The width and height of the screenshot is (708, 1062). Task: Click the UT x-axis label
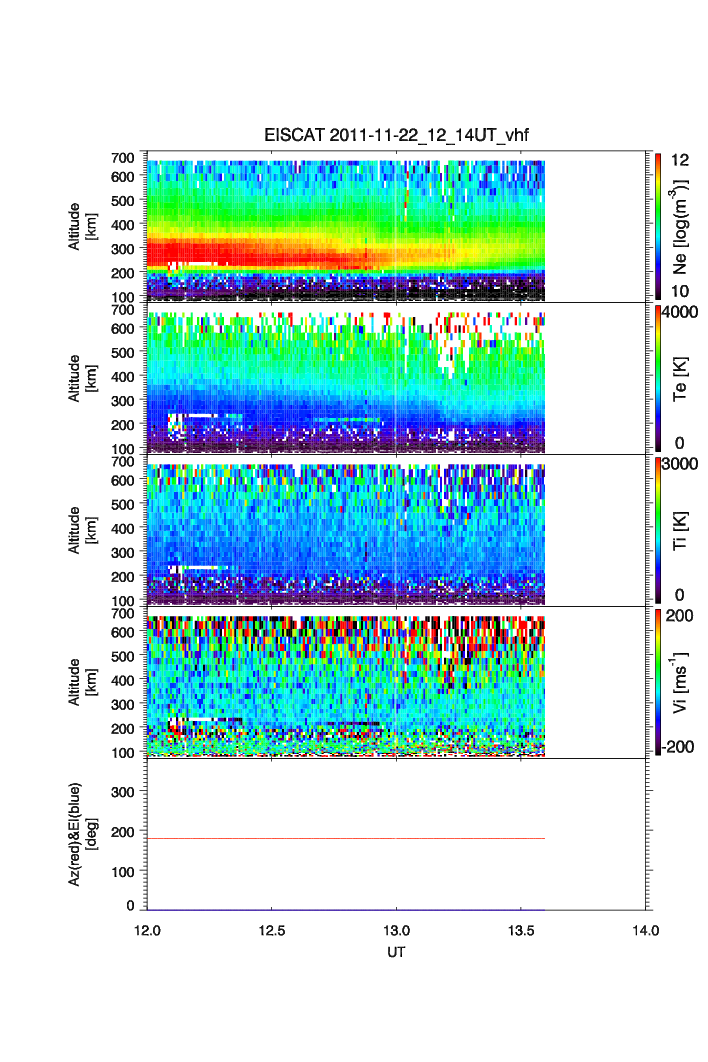coord(396,952)
